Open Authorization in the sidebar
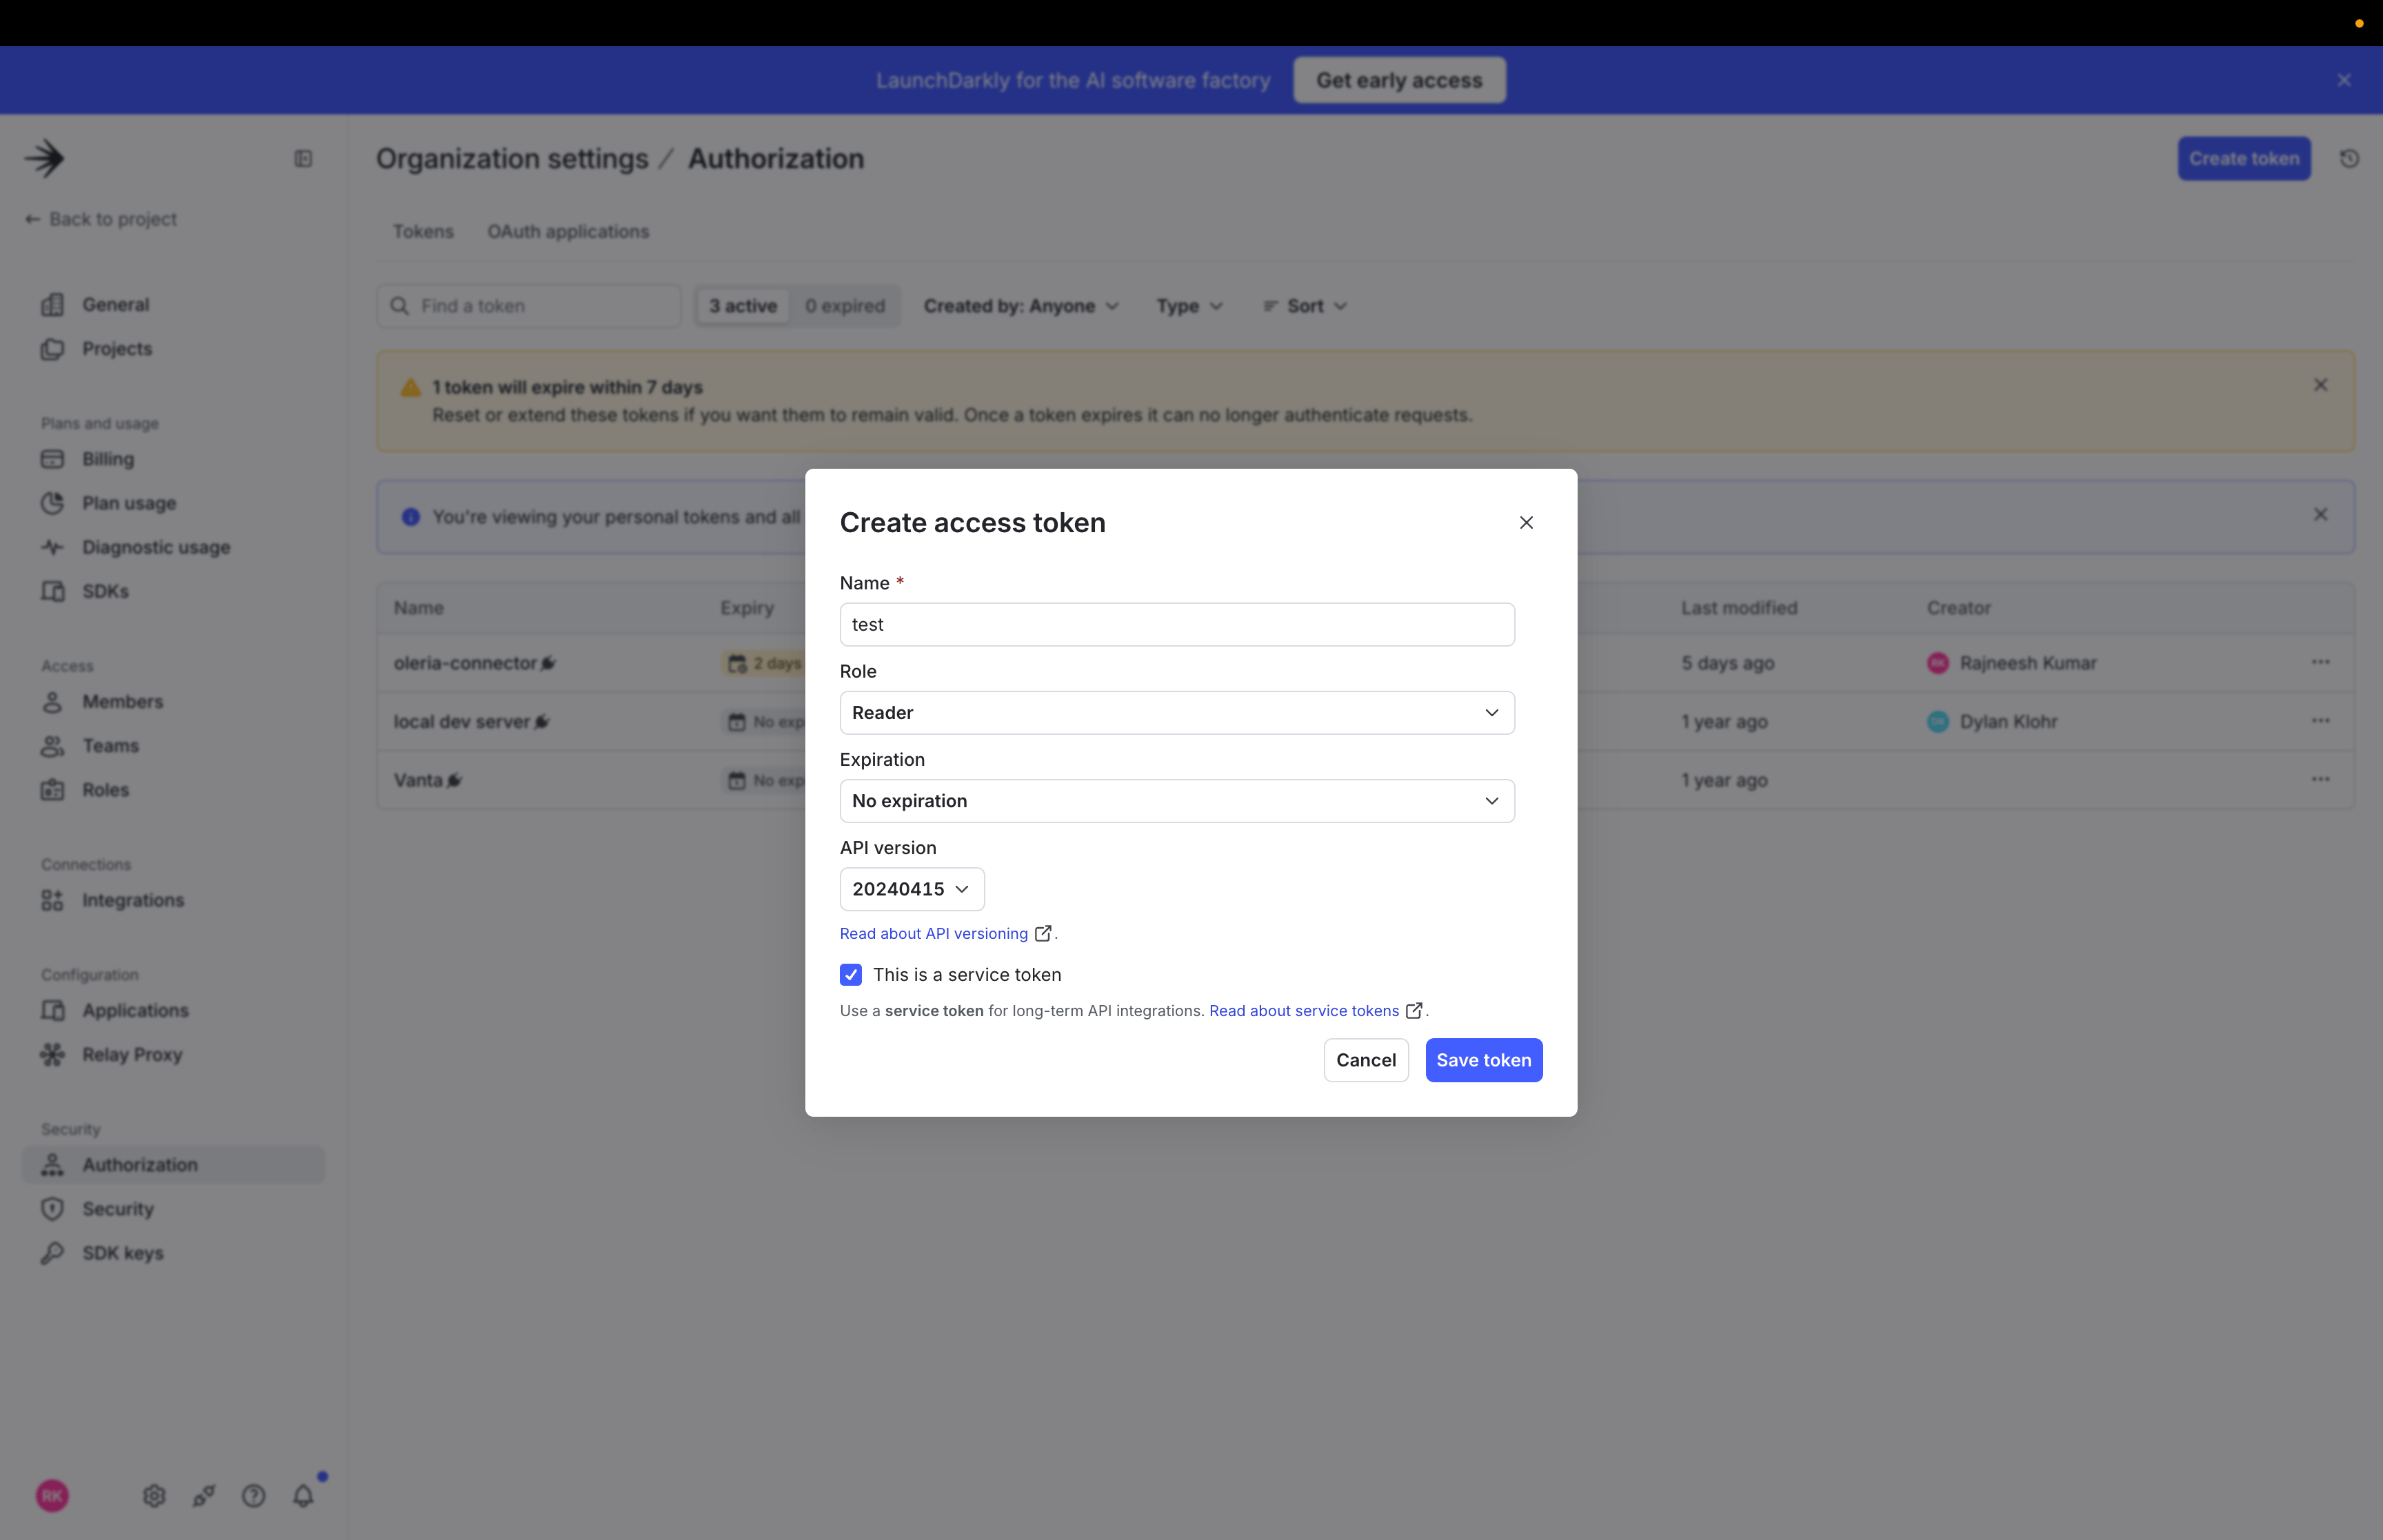The height and width of the screenshot is (1540, 2383). pyautogui.click(x=174, y=1165)
